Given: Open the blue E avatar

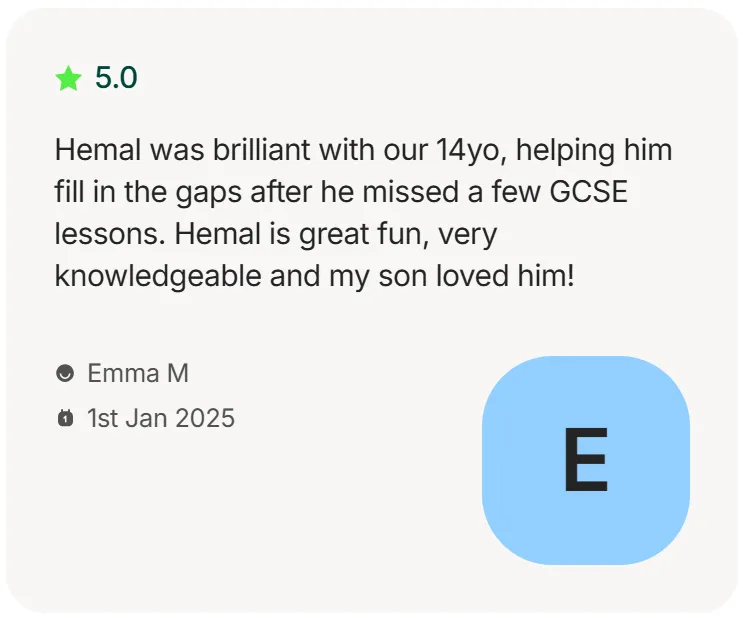Looking at the screenshot, I should click(586, 460).
